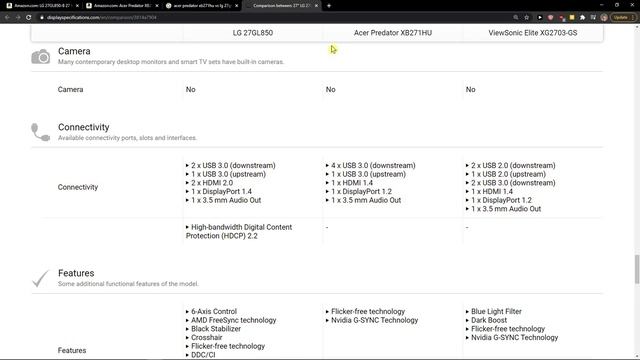Image resolution: width=640 pixels, height=360 pixels.
Task: Click the Features section heading
Action: pyautogui.click(x=76, y=273)
